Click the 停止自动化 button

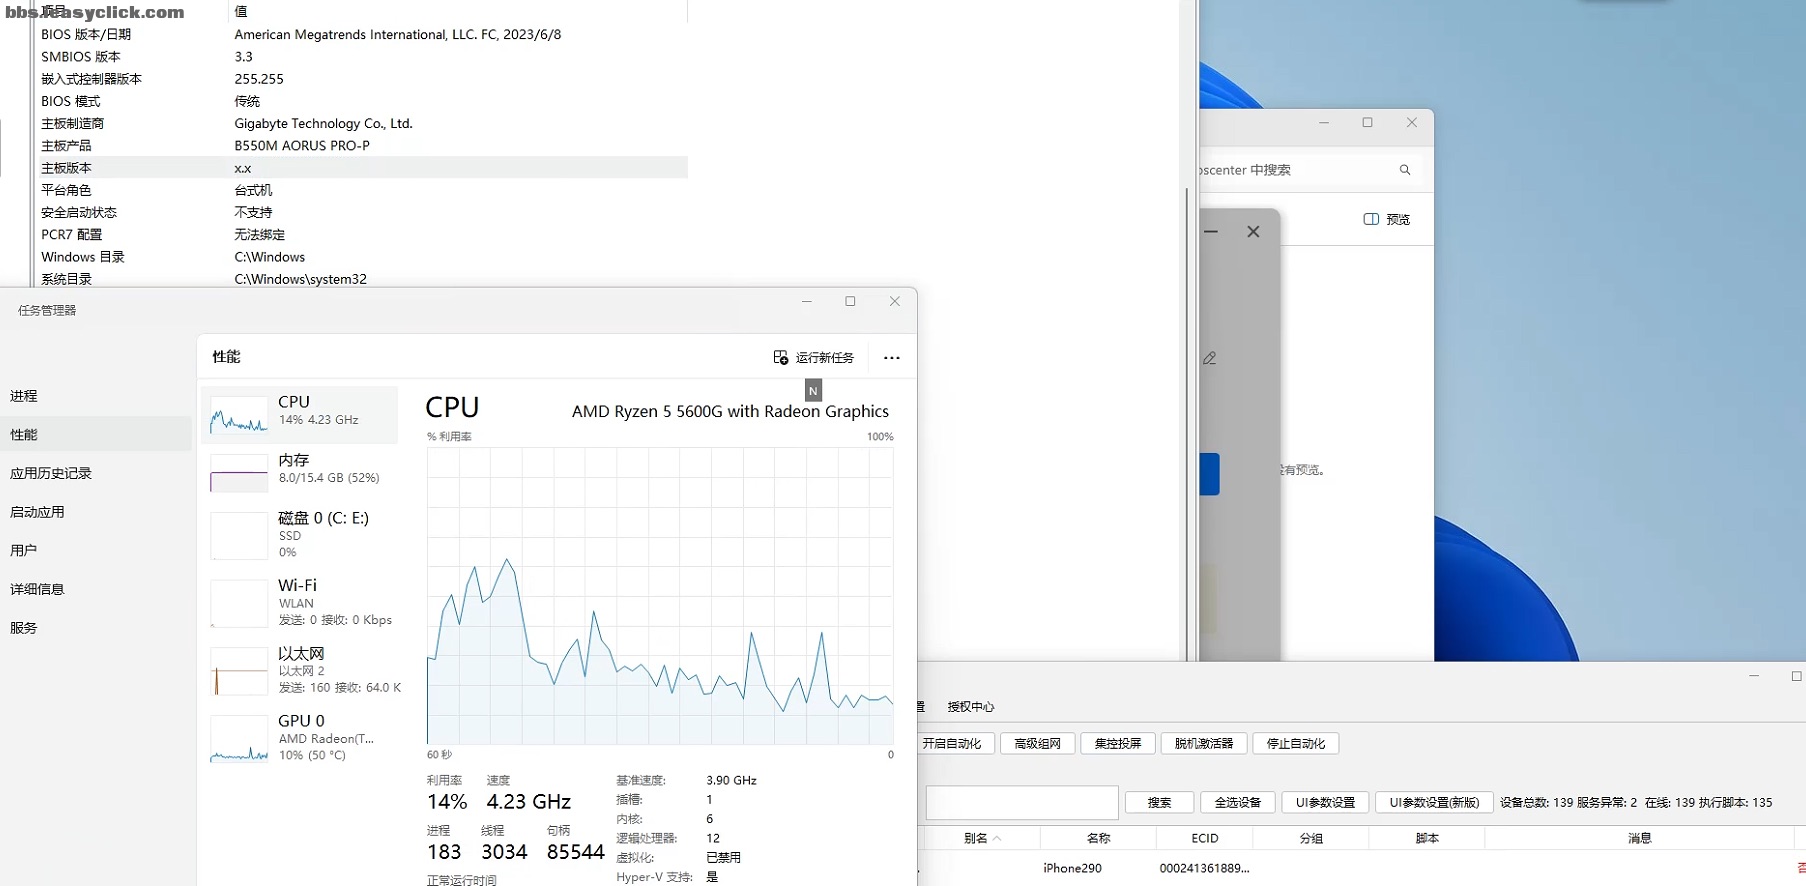tap(1296, 744)
